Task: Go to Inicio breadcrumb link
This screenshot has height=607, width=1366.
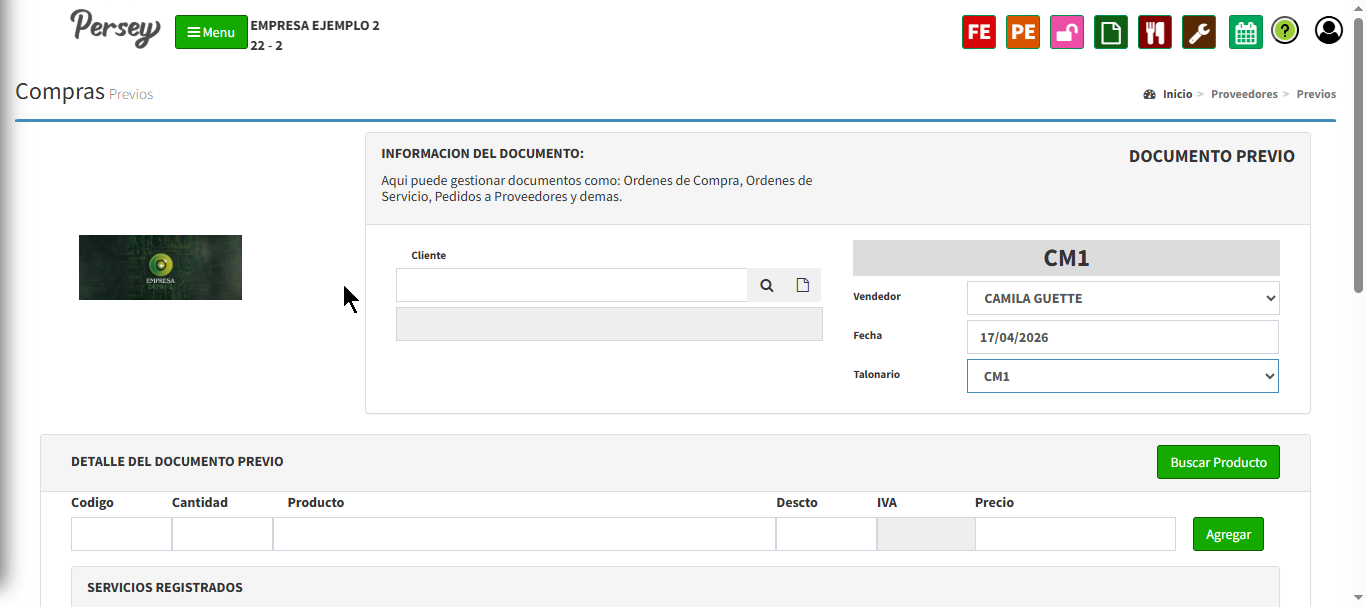Action: coord(1177,94)
